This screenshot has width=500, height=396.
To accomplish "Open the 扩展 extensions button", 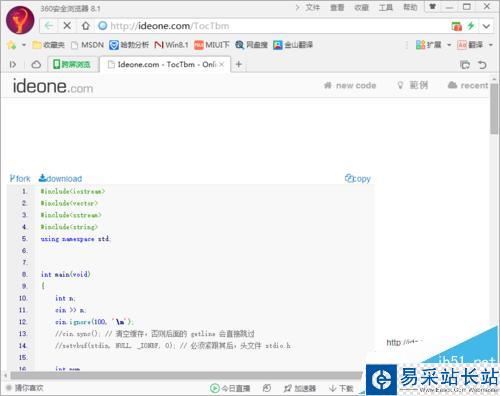I will pyautogui.click(x=429, y=45).
